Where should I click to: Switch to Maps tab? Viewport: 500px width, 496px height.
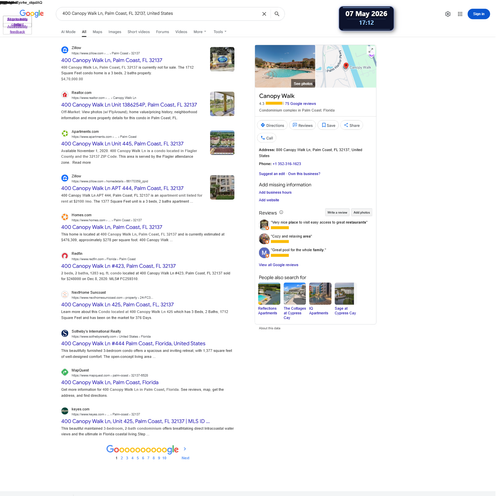click(x=97, y=32)
